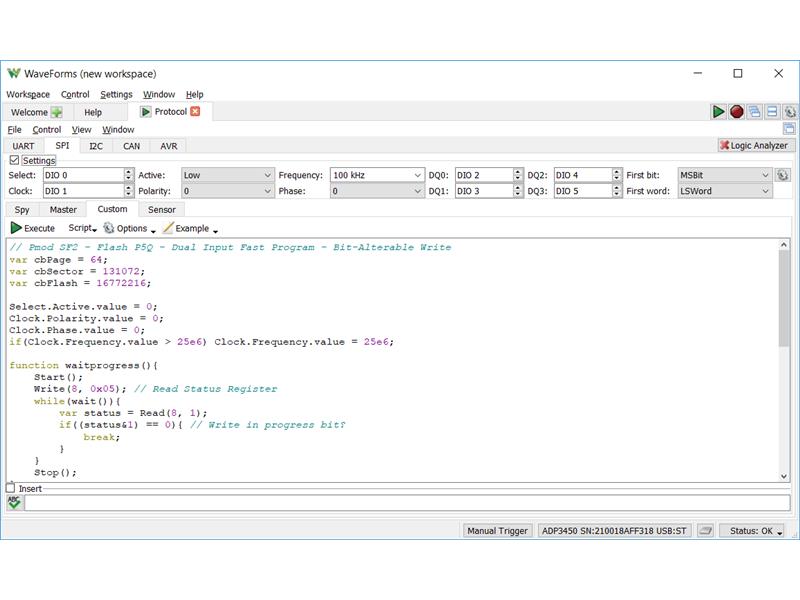Click the DQ3 stepper showing DIO 5

pos(588,191)
